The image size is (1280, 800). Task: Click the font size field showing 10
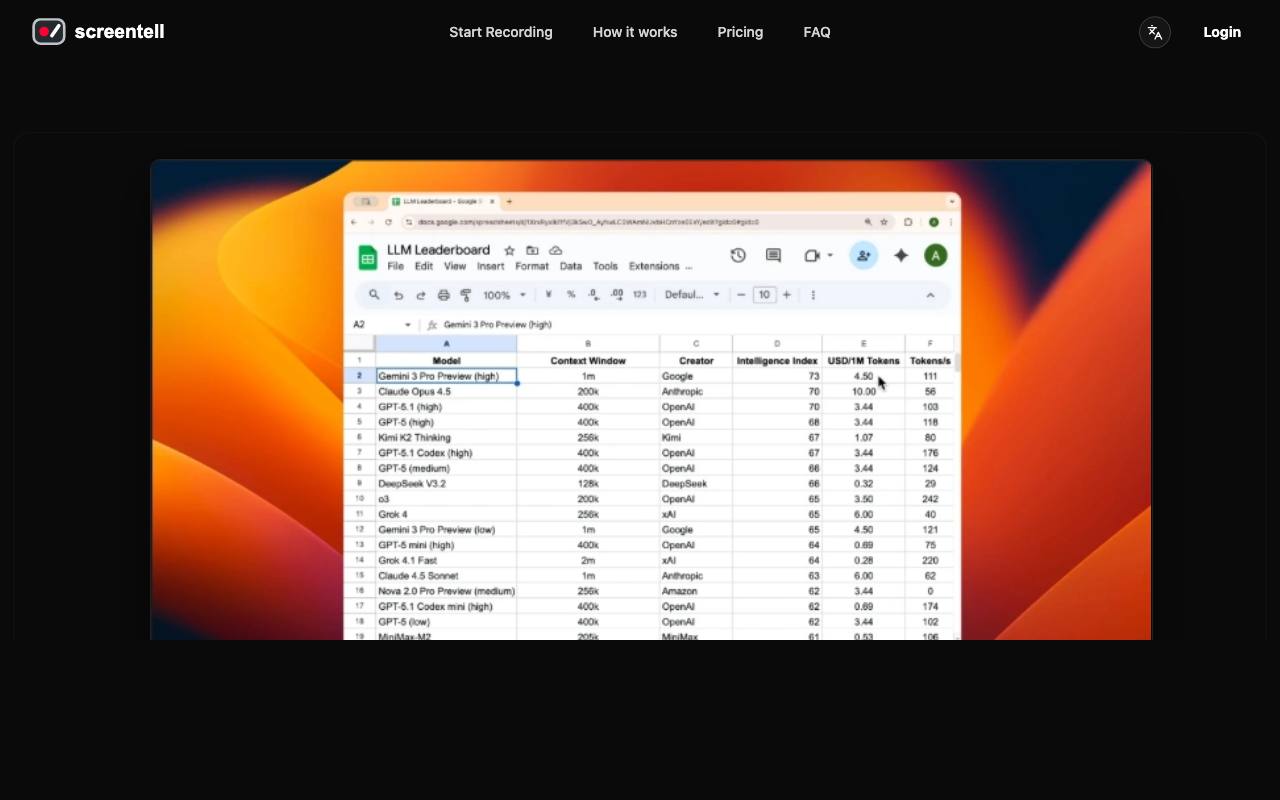click(764, 295)
